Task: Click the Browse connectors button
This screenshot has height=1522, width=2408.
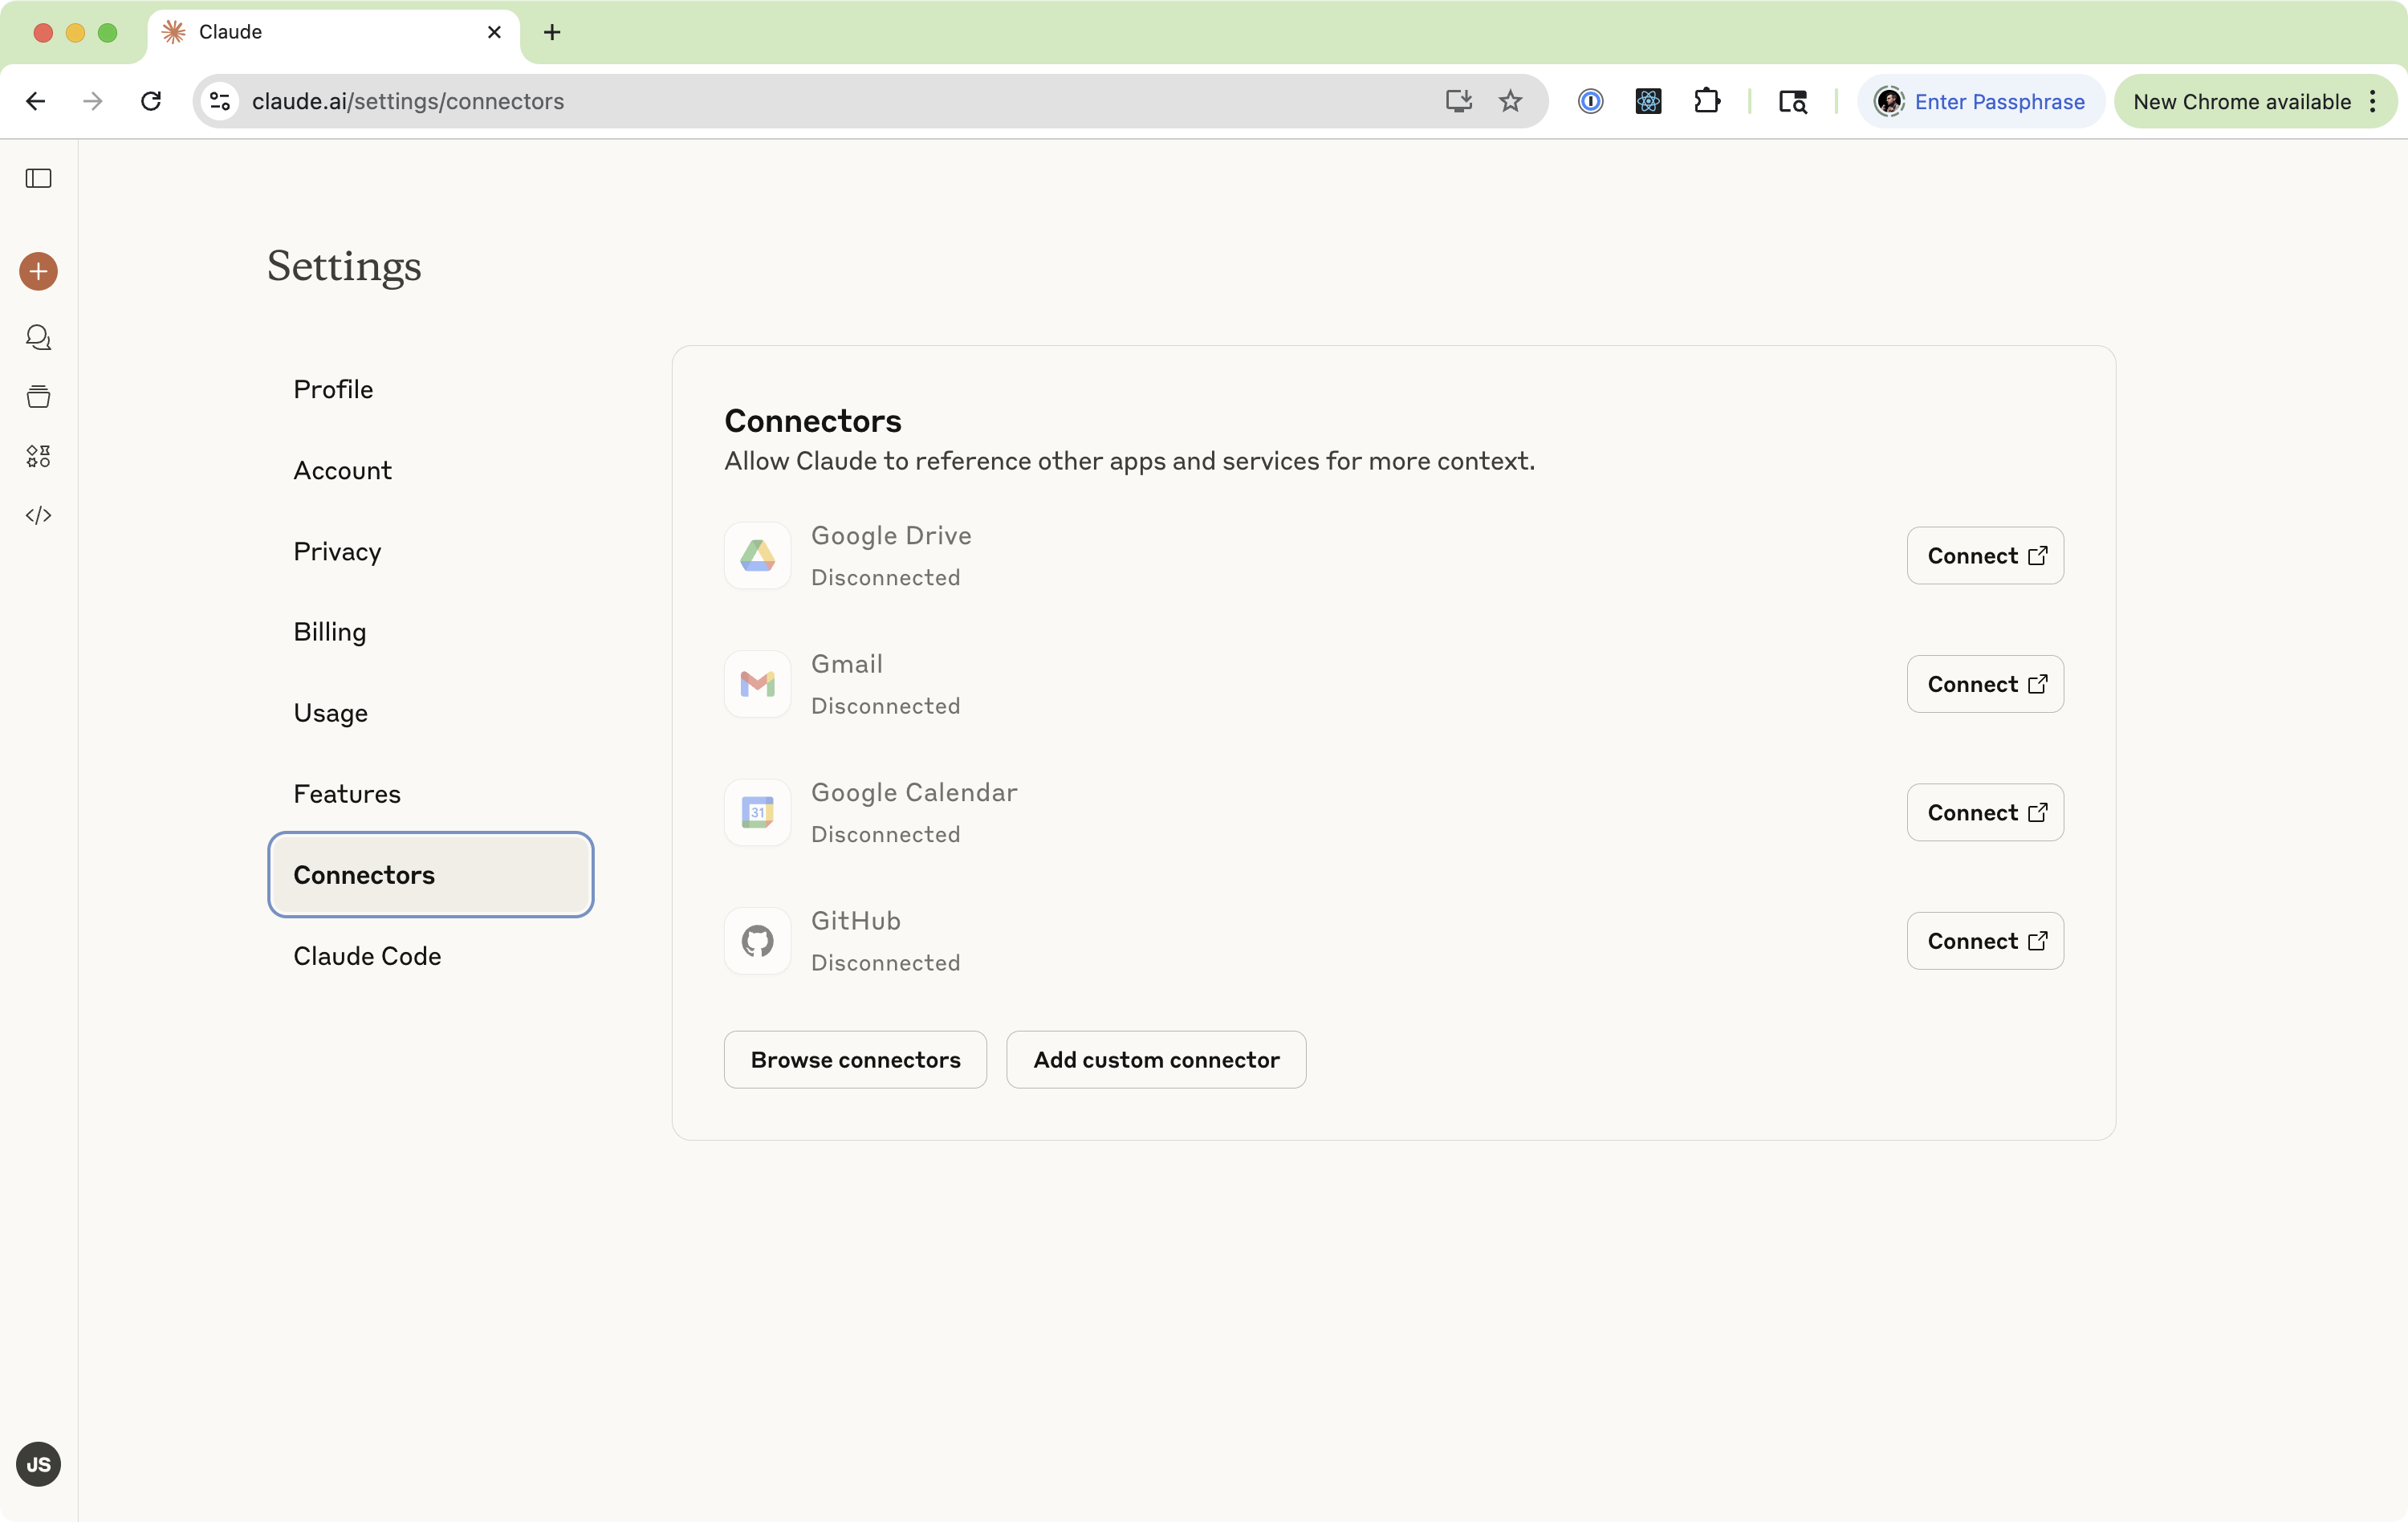Action: [x=855, y=1059]
